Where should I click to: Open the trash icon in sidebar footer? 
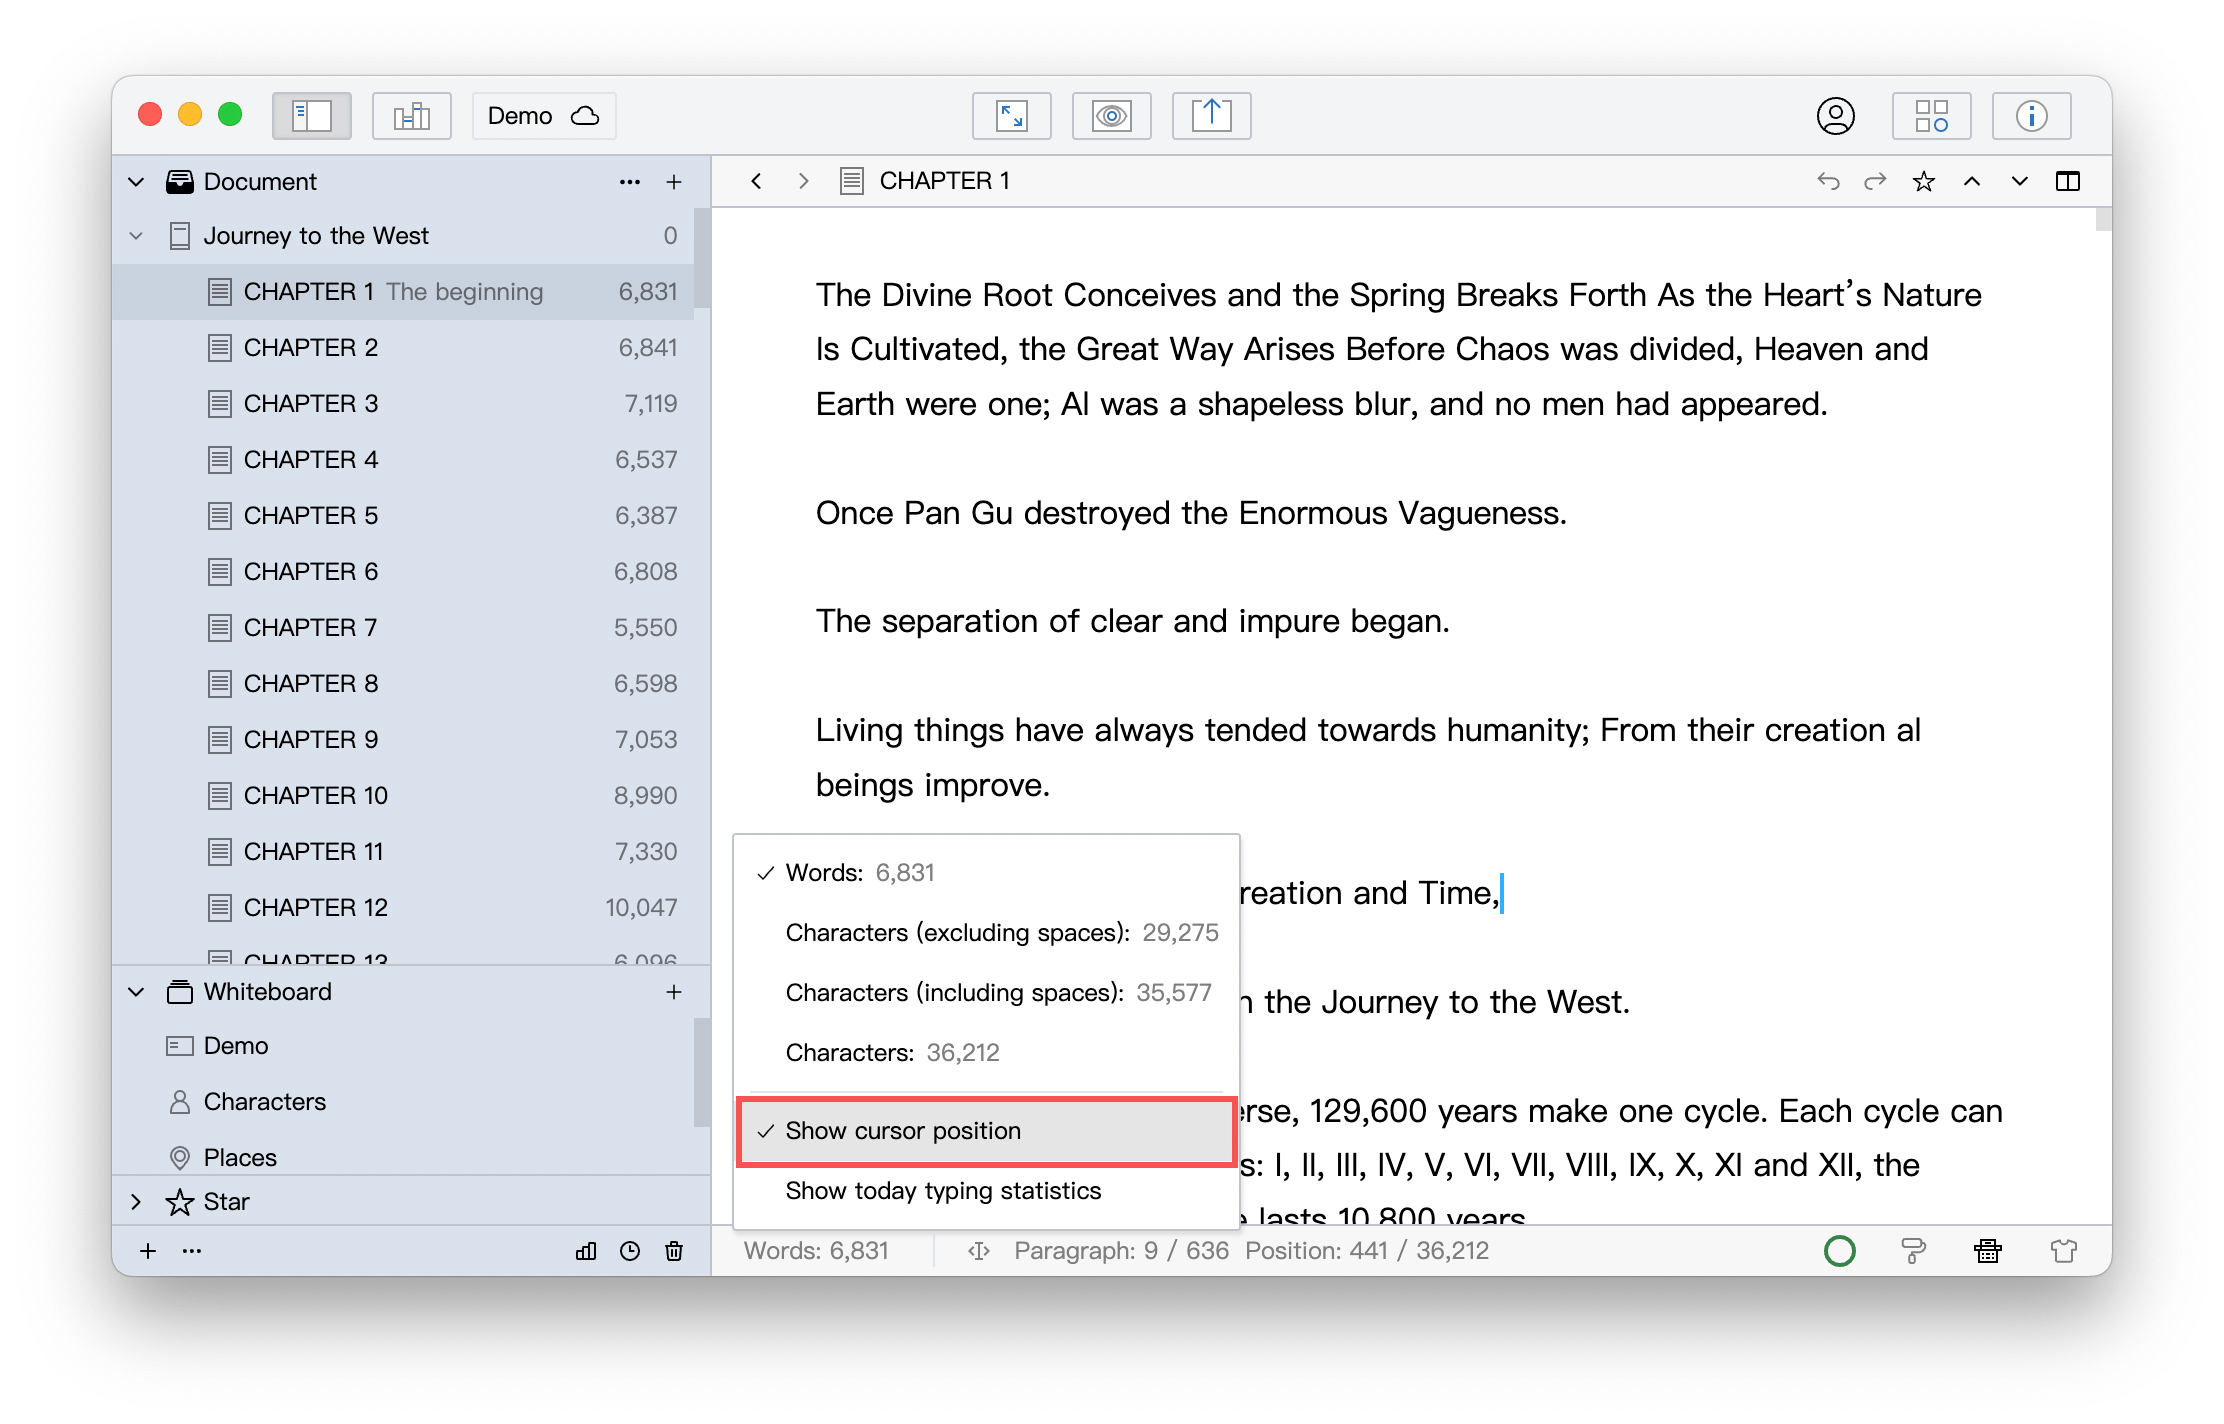pos(674,1251)
